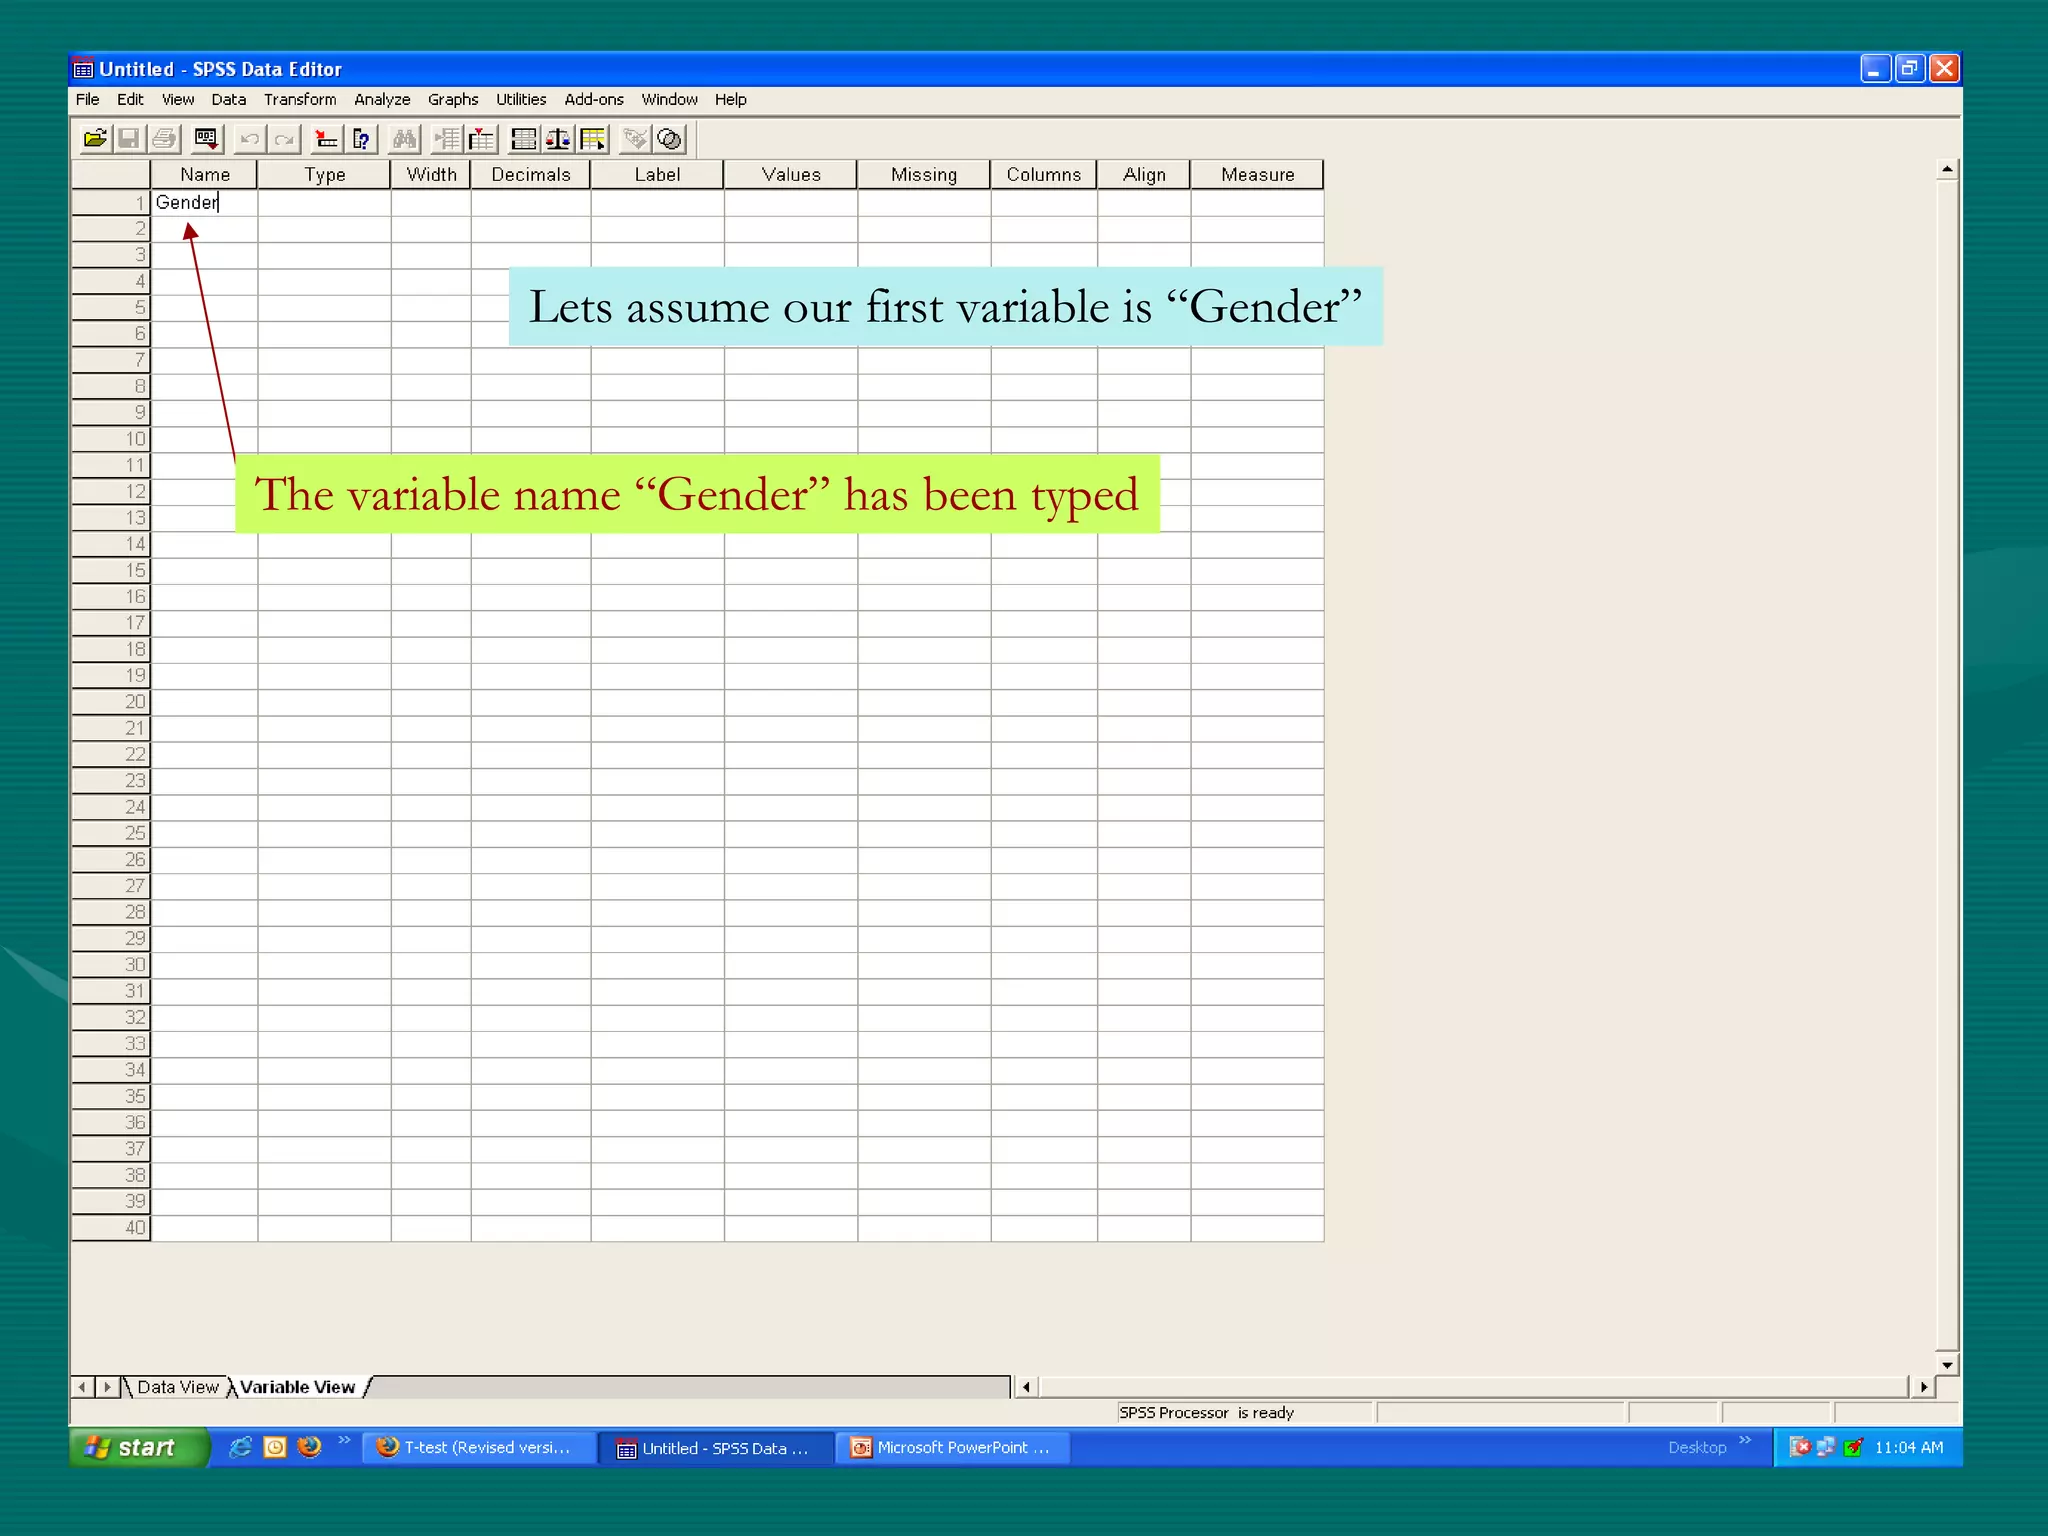Click the Type cell in row 1
The height and width of the screenshot is (1536, 2048).
coord(324,202)
